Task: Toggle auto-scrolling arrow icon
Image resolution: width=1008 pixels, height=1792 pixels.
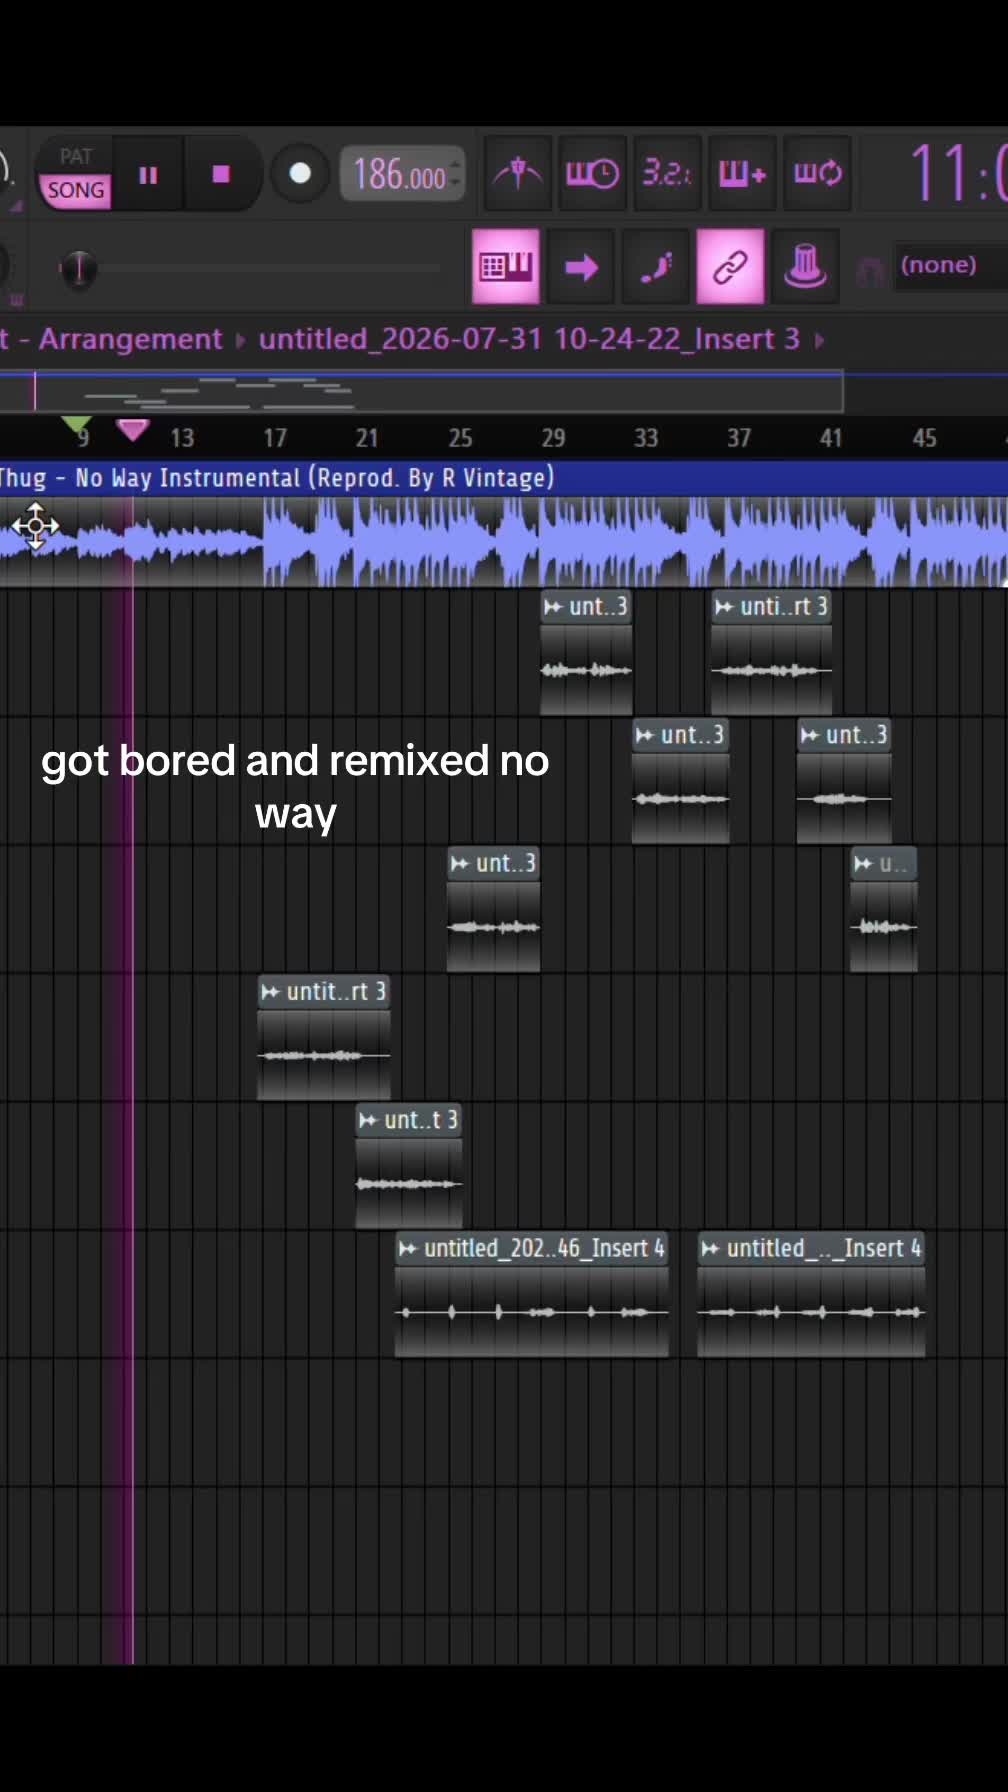Action: click(x=581, y=267)
